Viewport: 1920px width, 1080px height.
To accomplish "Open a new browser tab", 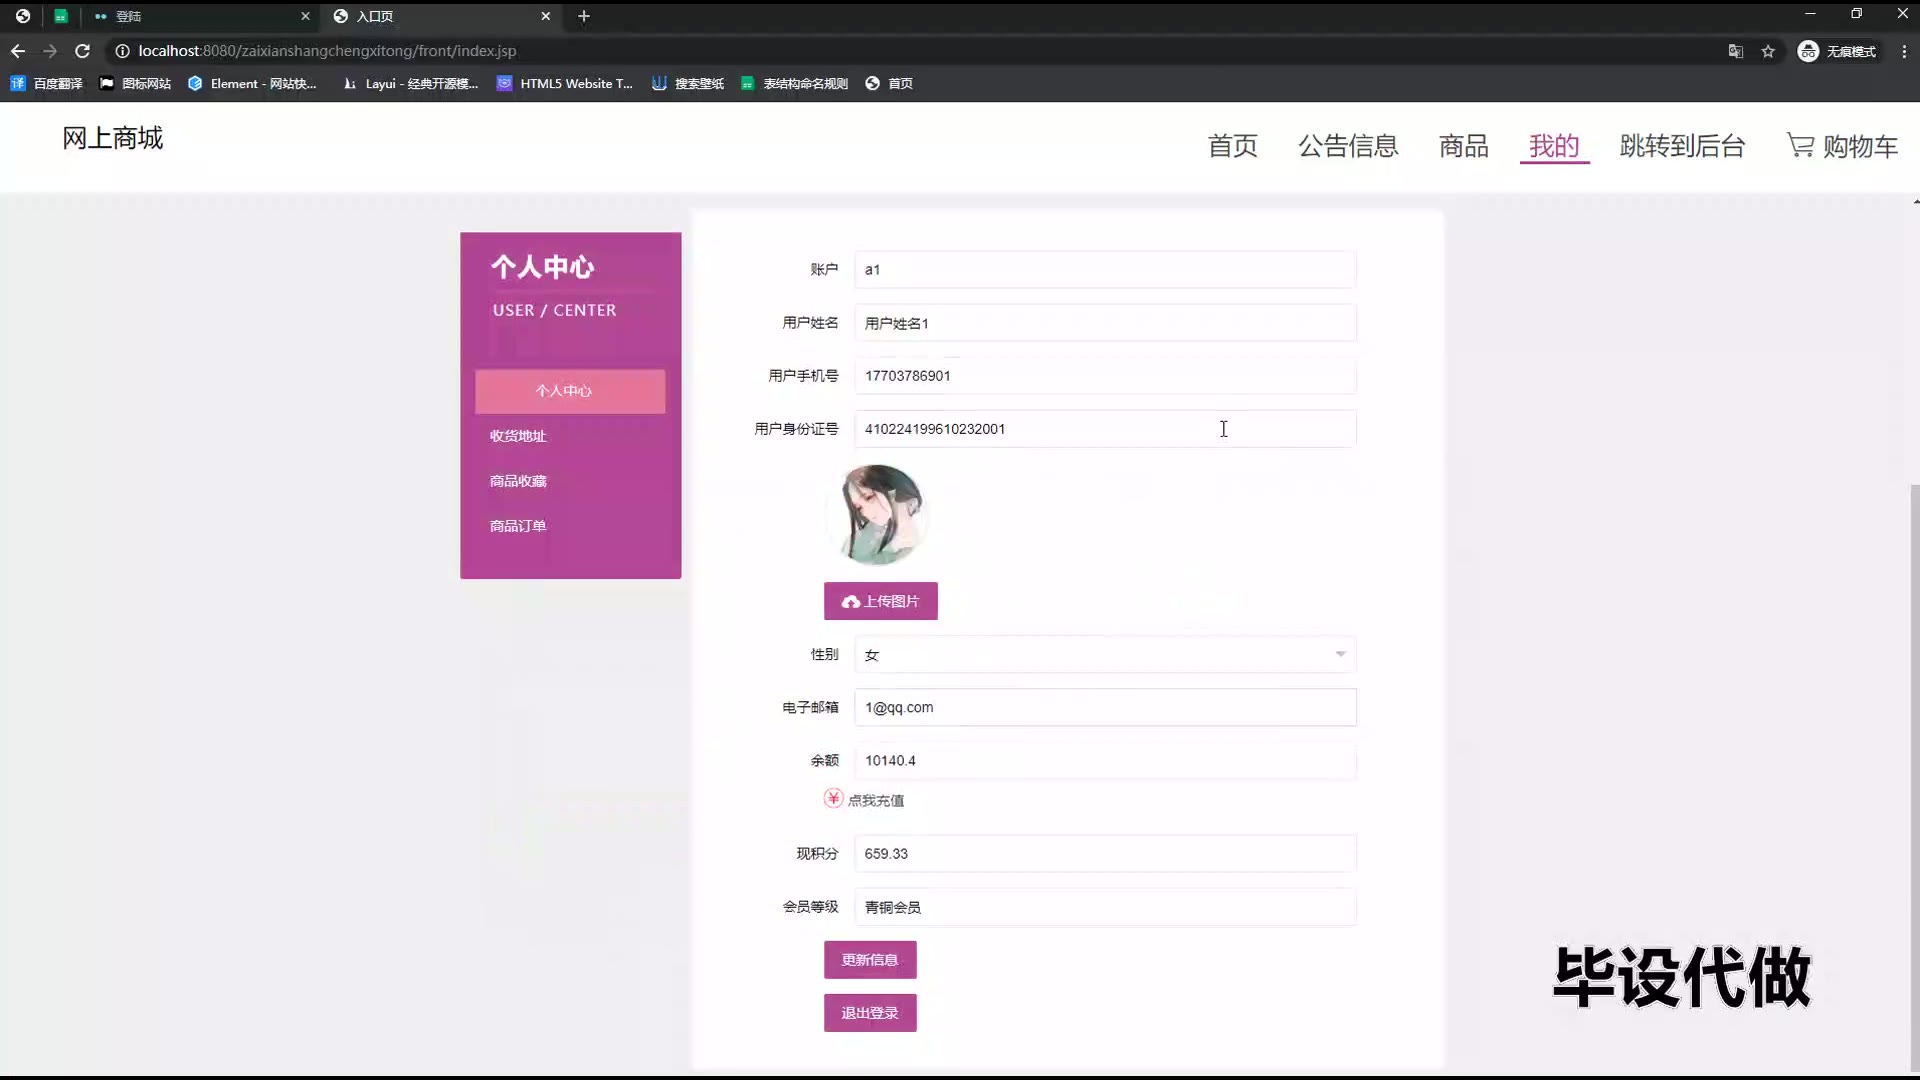I will pos(584,16).
